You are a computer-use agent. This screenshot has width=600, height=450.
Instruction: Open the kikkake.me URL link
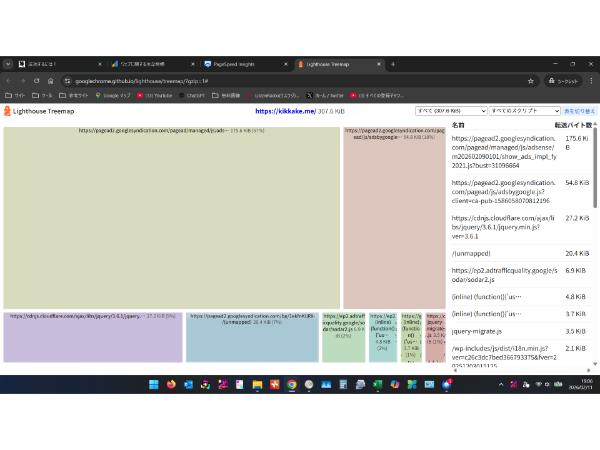tap(284, 111)
